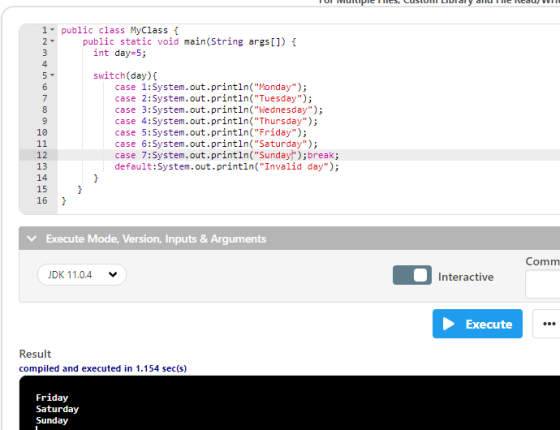
Task: Click the MyClass name on line 1
Action: [149, 30]
